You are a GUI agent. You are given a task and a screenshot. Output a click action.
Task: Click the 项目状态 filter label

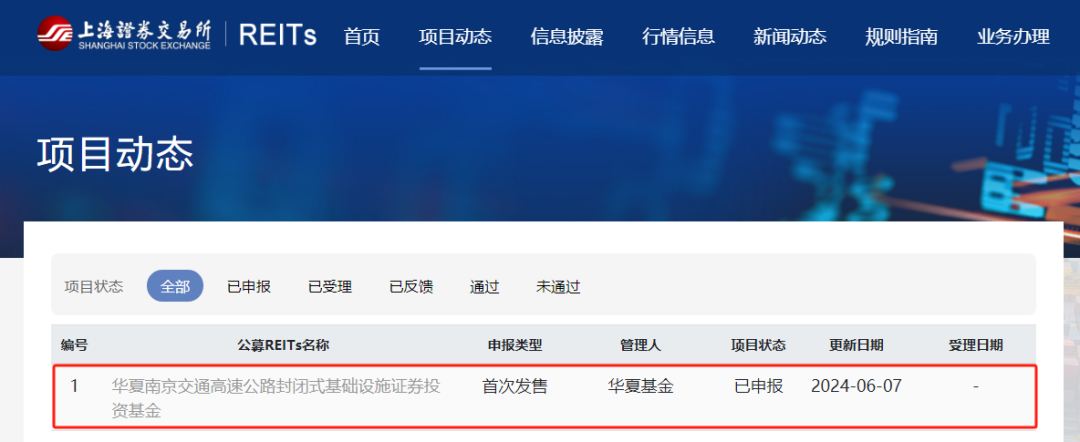94,287
